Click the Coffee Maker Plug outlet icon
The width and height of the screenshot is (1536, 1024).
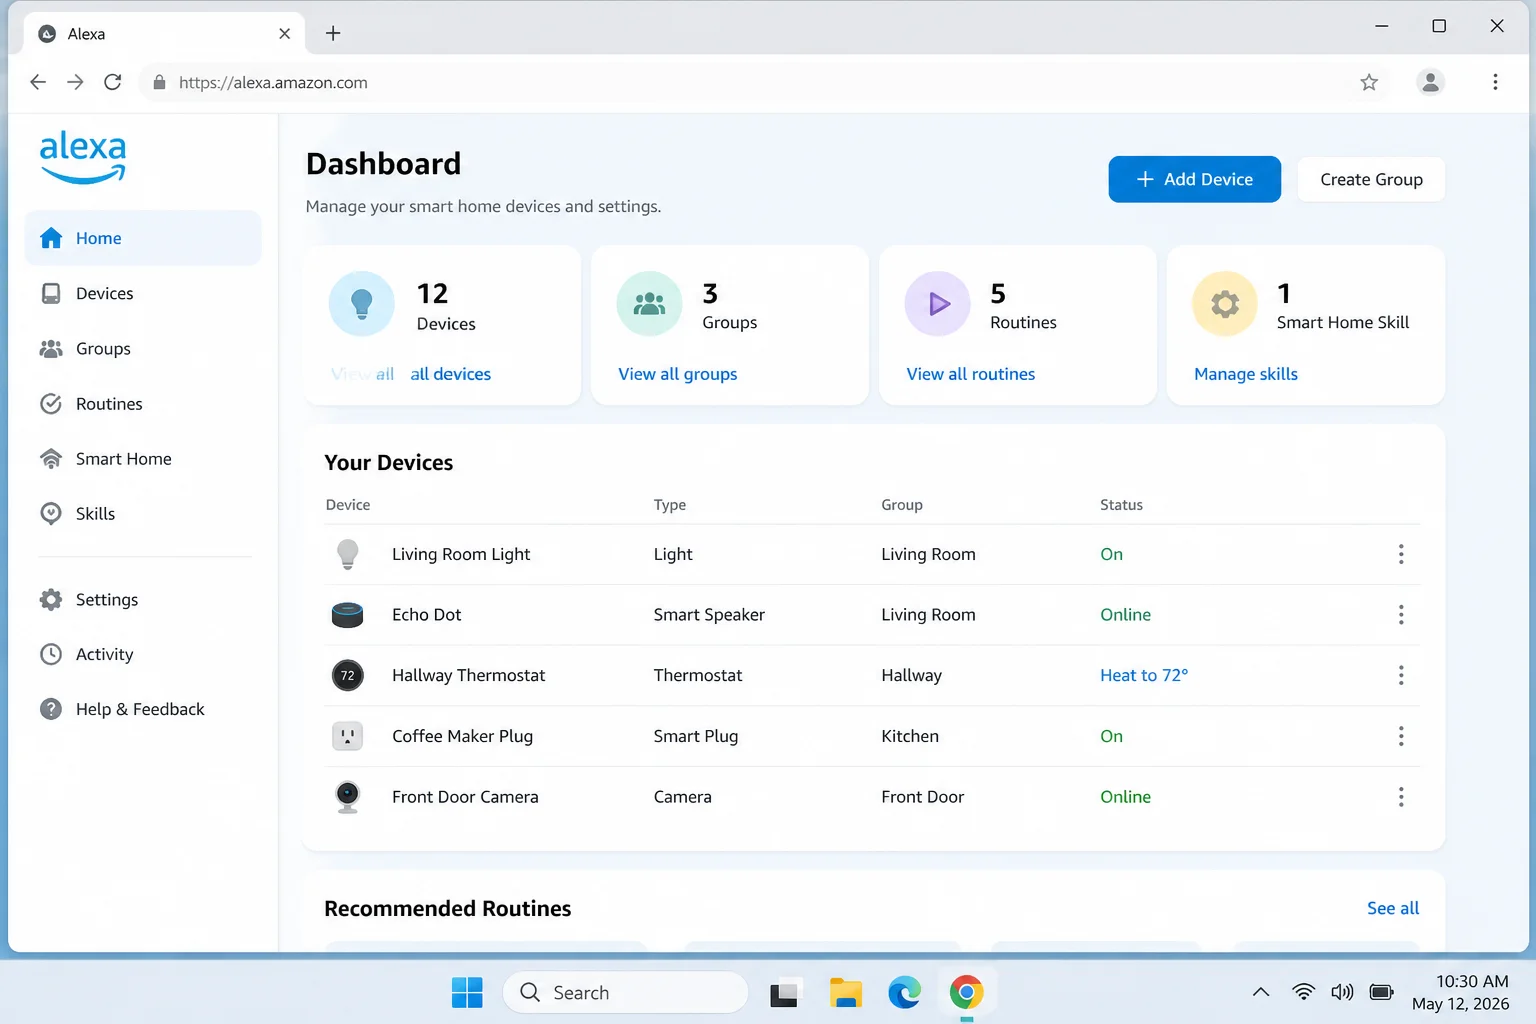(x=347, y=737)
